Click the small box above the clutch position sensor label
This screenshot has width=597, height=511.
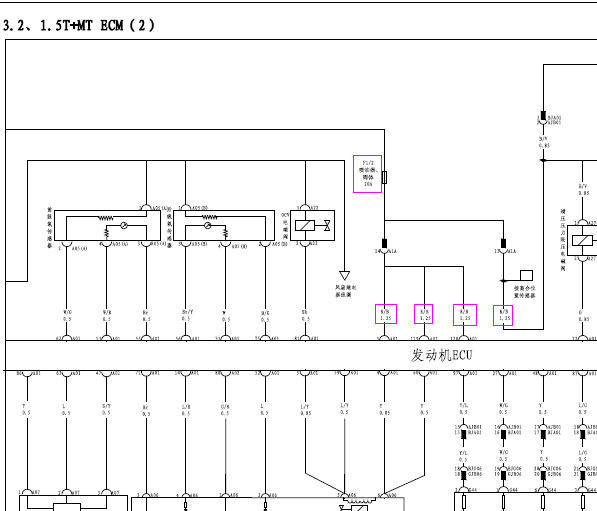tap(526, 275)
